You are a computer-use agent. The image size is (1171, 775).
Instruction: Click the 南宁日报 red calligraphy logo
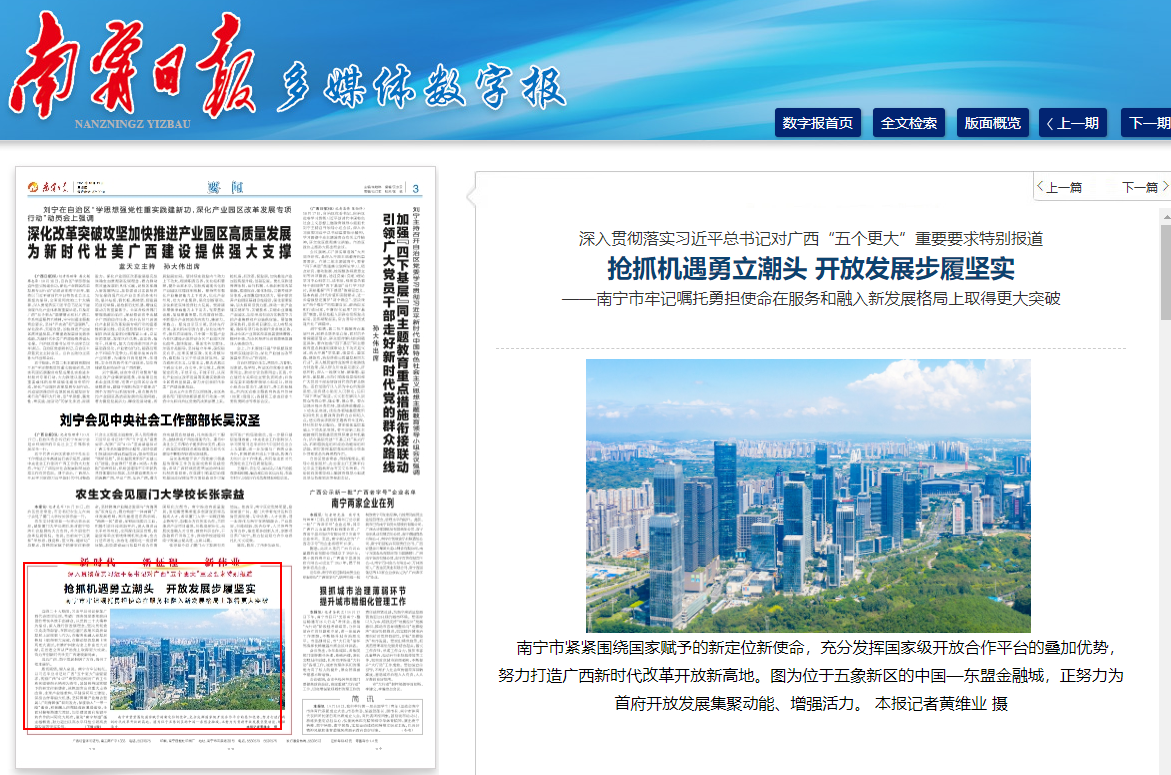(x=132, y=66)
